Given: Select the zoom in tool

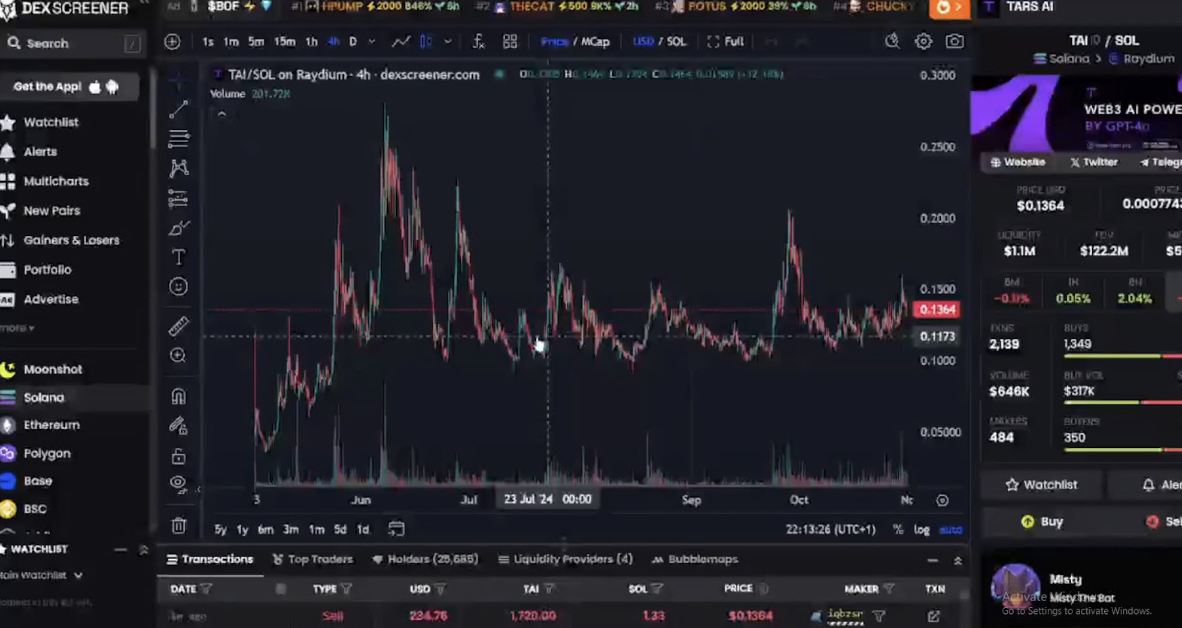Looking at the screenshot, I should [x=178, y=355].
